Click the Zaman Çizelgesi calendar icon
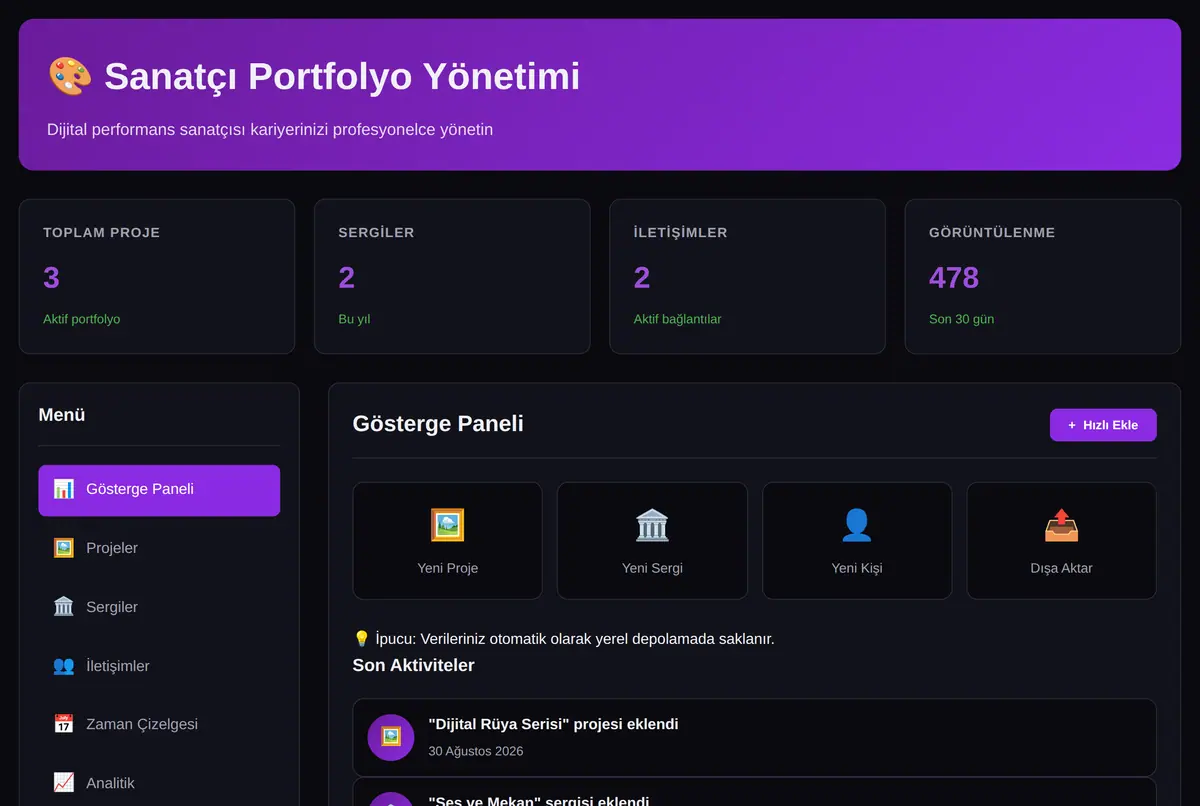Viewport: 1200px width, 806px height. pyautogui.click(x=64, y=724)
